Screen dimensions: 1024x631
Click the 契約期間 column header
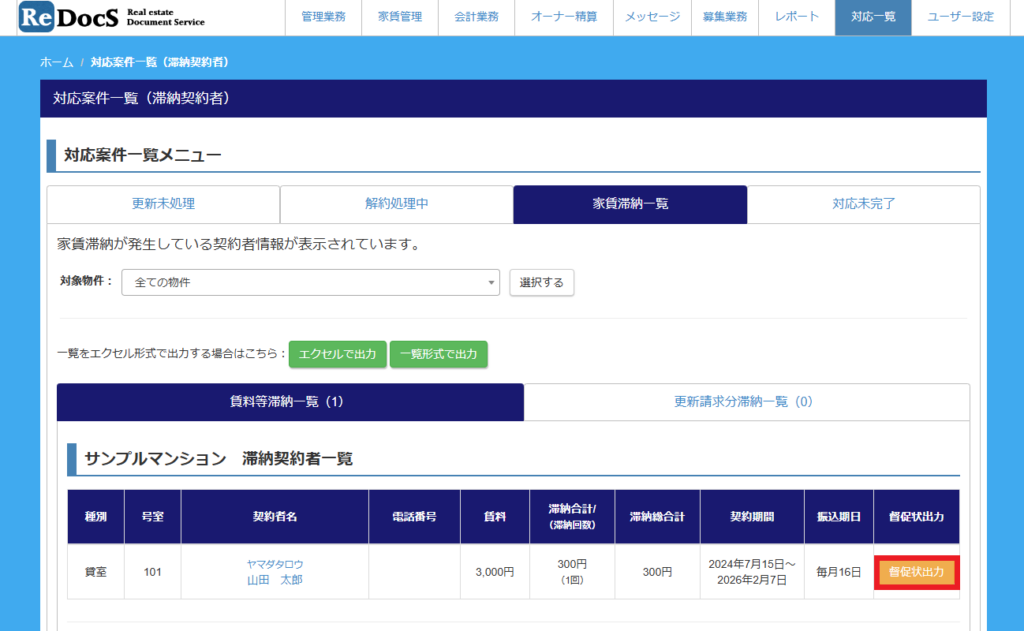pyautogui.click(x=752, y=517)
